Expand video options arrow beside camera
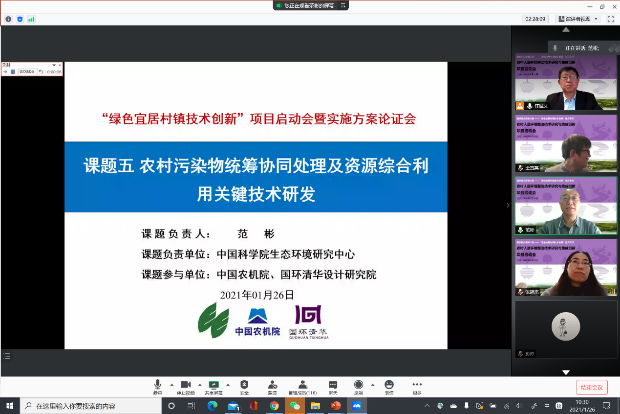This screenshot has width=620, height=414. [198, 383]
